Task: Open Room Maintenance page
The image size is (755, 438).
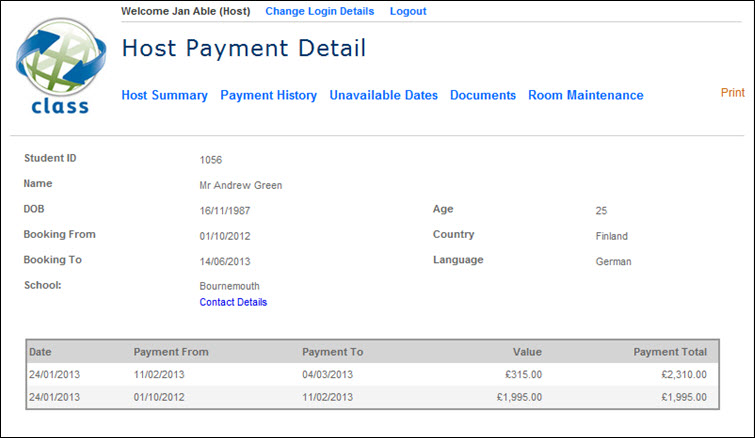Action: pos(585,96)
